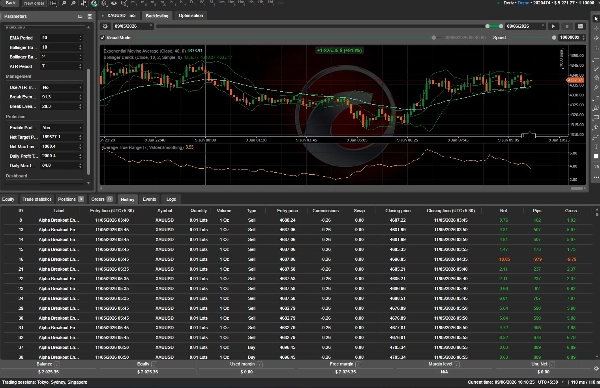Start backtest with the play button

click(x=553, y=26)
